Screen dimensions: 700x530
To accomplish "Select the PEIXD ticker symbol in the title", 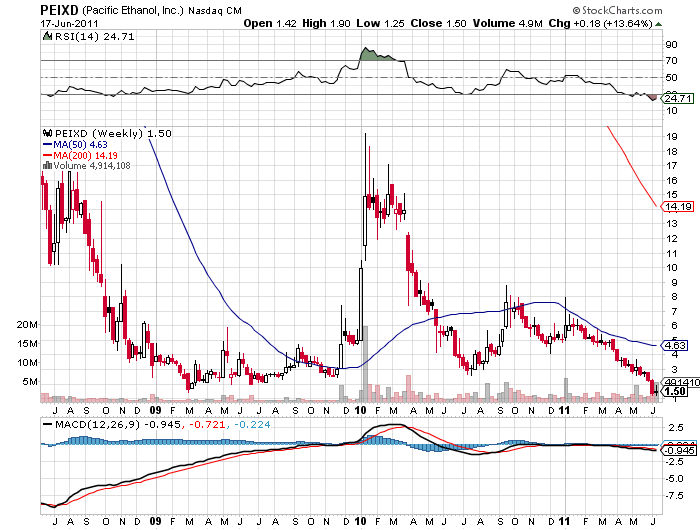I will (60, 10).
